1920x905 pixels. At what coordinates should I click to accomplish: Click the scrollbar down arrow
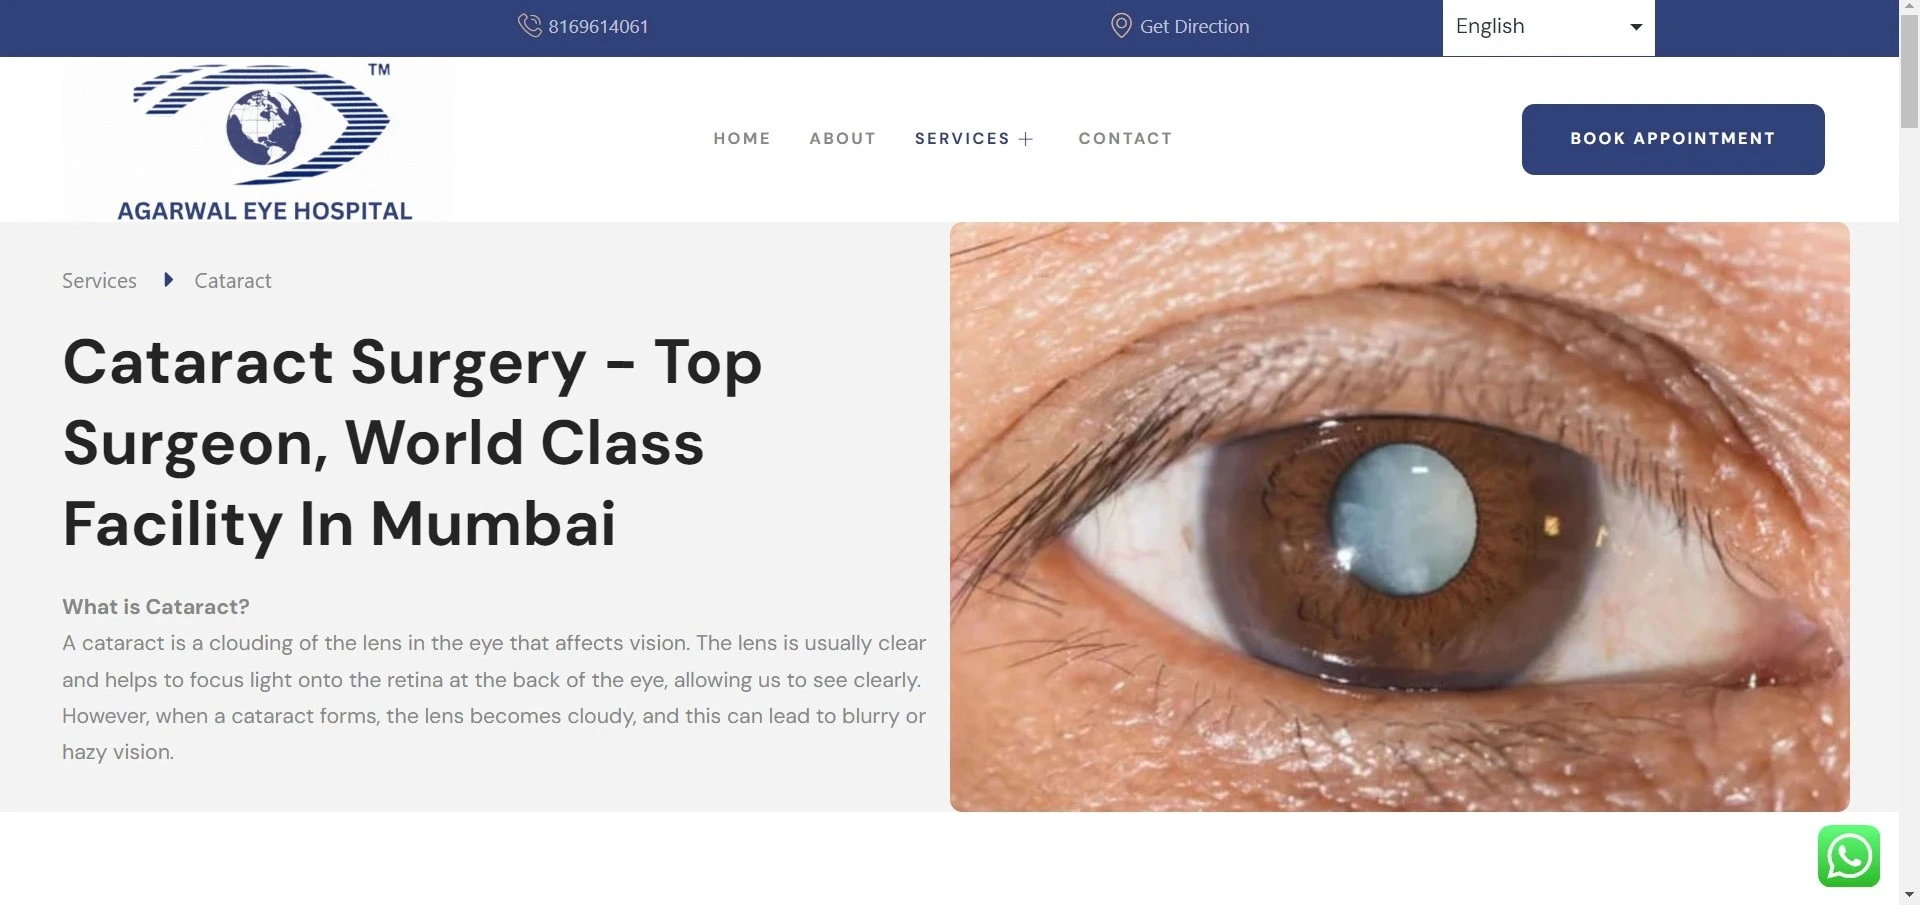(1909, 895)
